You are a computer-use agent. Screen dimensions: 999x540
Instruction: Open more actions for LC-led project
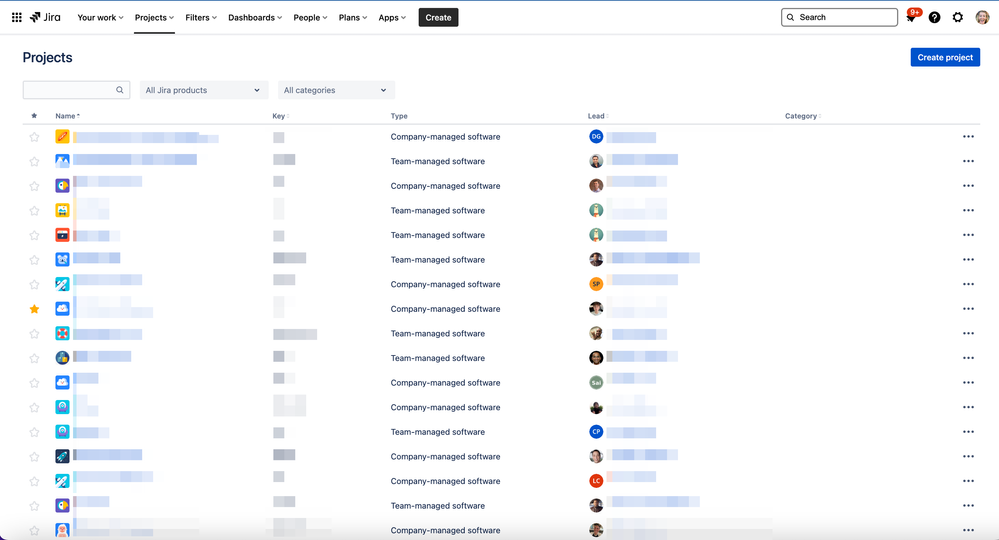coord(968,481)
